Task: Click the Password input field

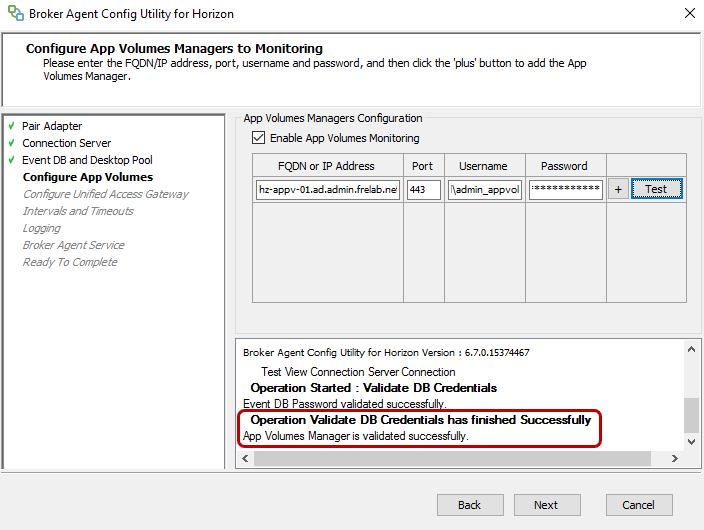Action: pyautogui.click(x=566, y=190)
